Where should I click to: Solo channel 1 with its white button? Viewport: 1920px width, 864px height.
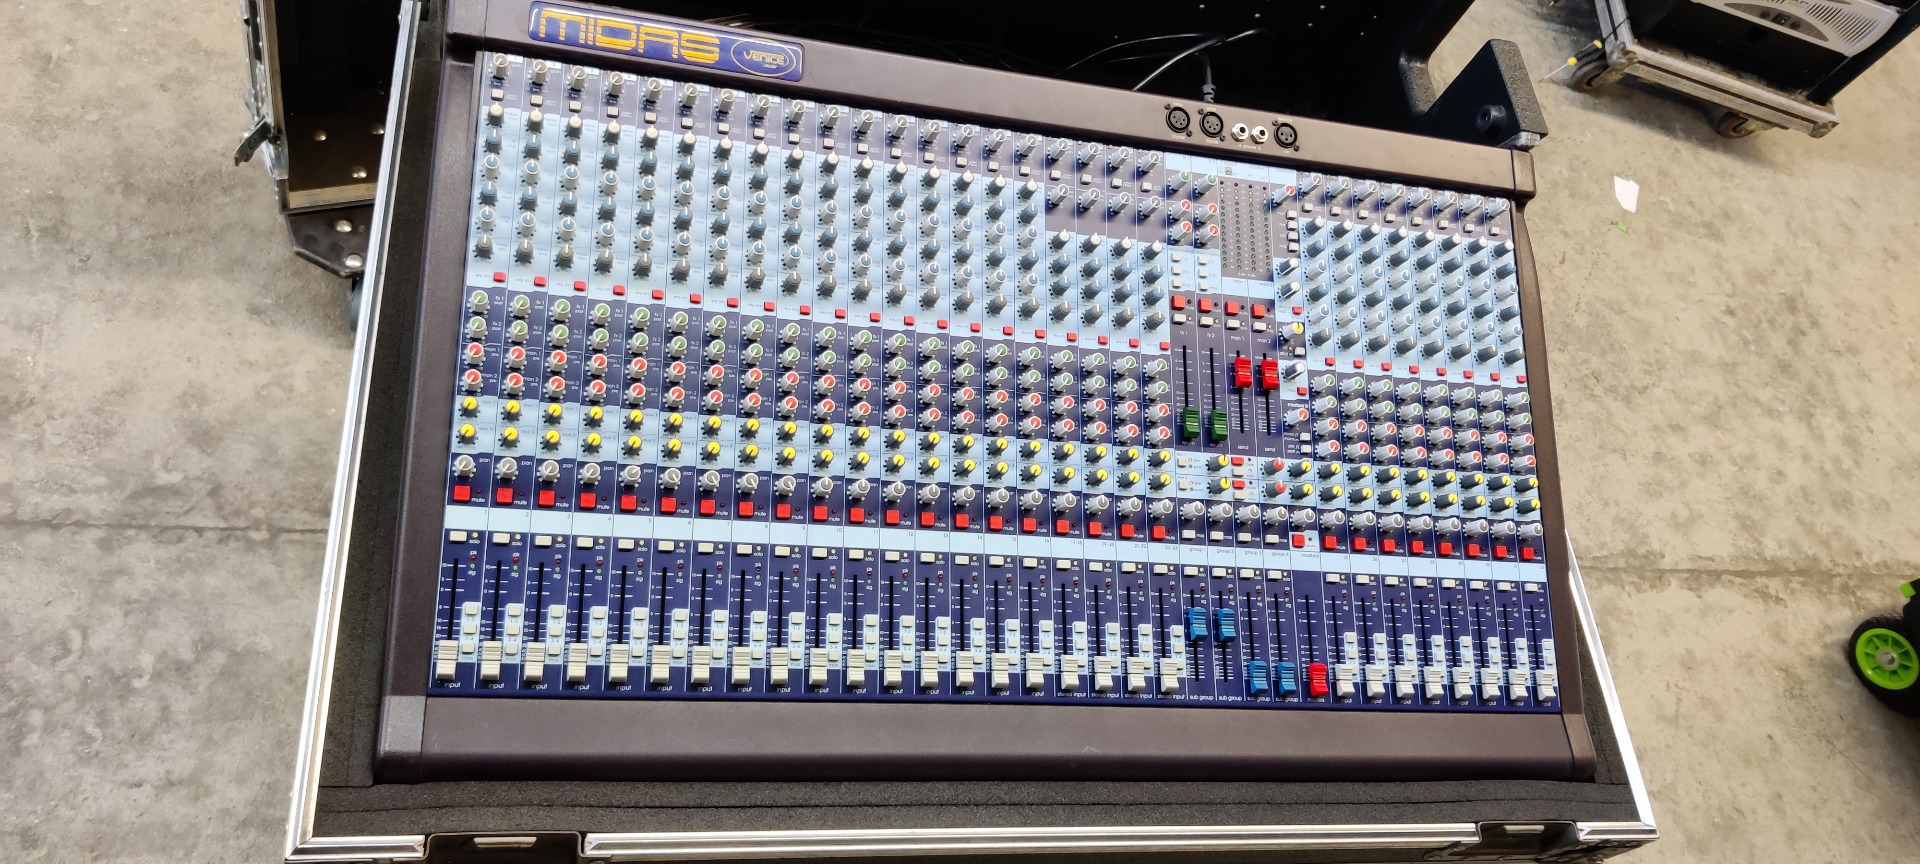pos(457,538)
